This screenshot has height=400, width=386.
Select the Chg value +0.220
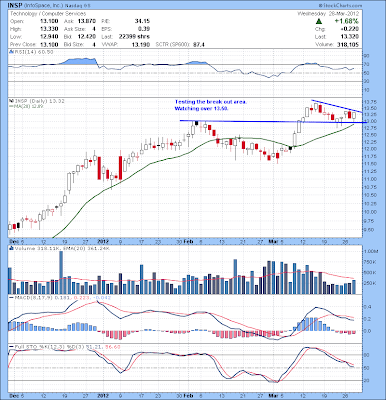350,29
